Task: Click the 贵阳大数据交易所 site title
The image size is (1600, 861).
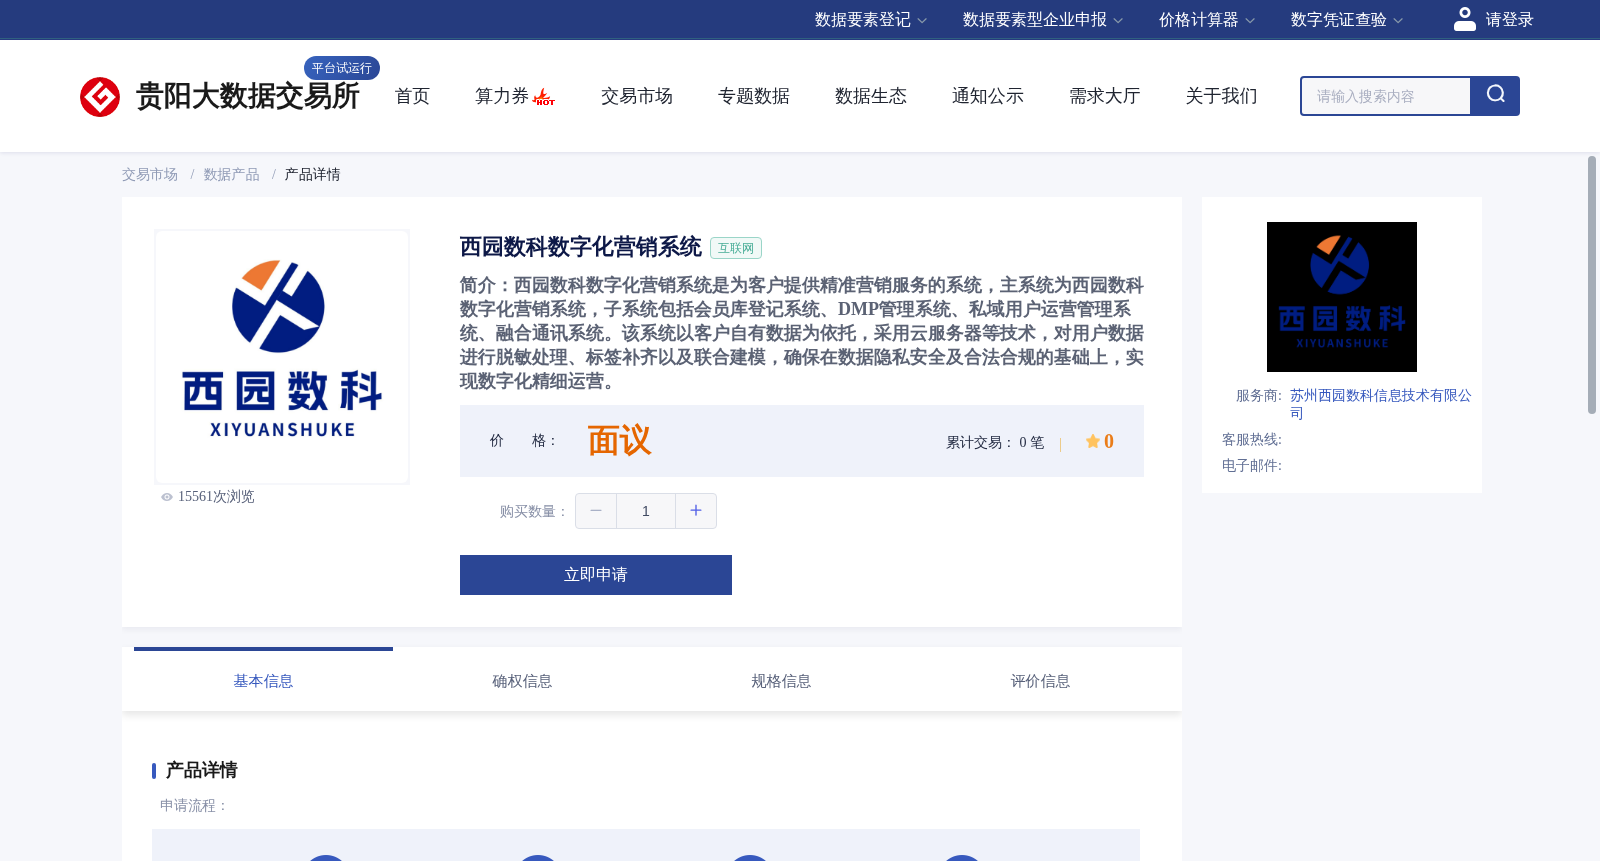Action: [247, 97]
